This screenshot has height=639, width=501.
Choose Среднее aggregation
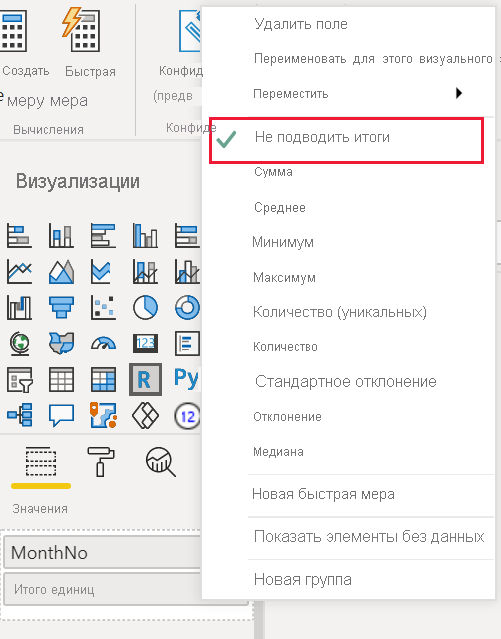pos(280,207)
